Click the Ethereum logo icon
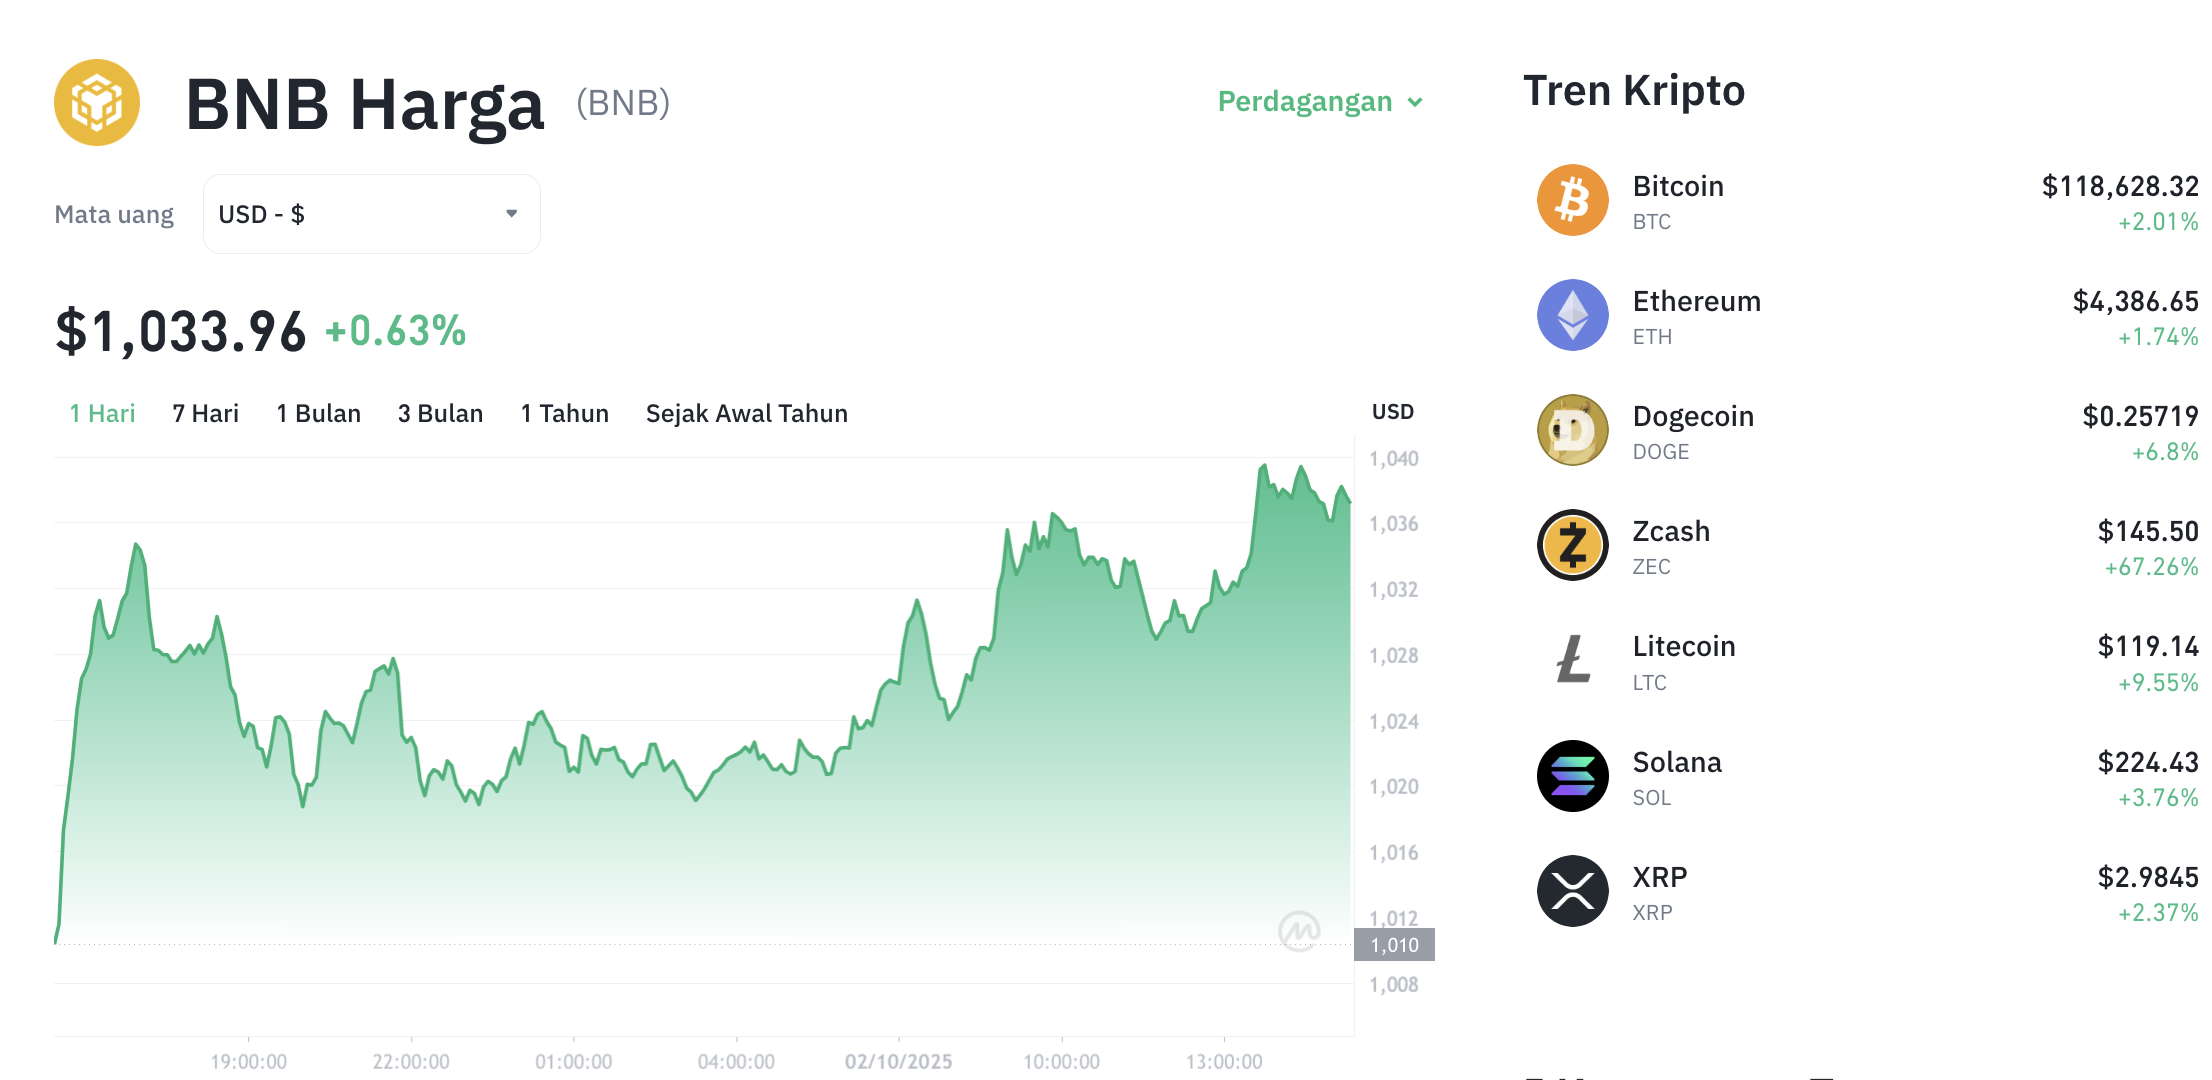Image resolution: width=2212 pixels, height=1080 pixels. click(x=1572, y=315)
